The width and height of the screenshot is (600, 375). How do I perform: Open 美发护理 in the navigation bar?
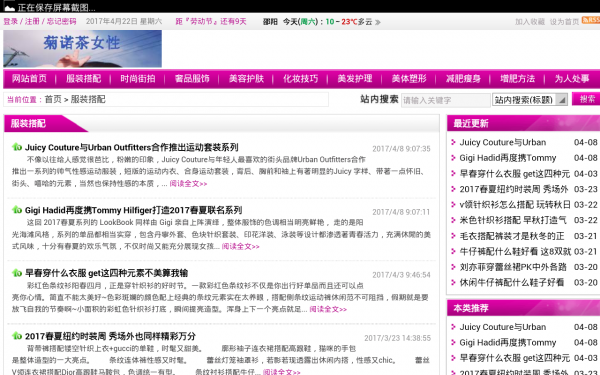(355, 78)
